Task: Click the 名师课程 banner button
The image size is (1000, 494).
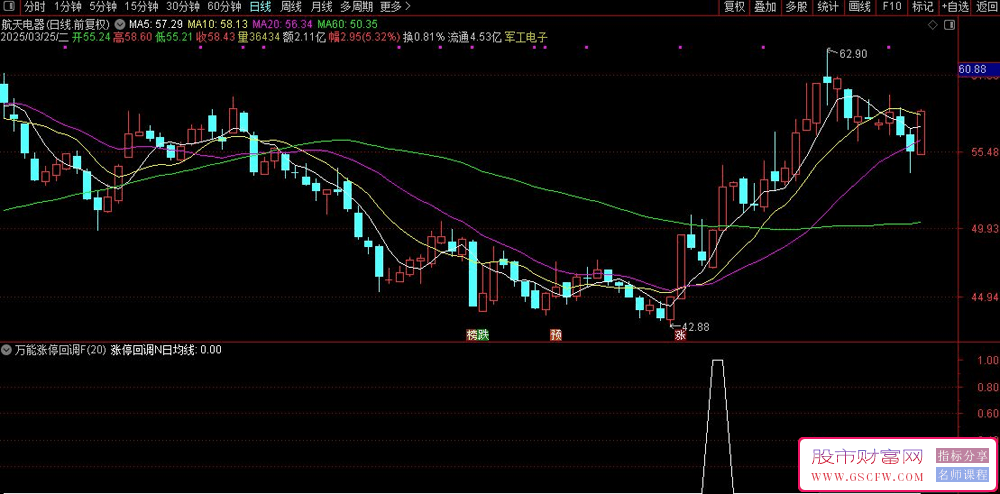Action: coord(962,475)
